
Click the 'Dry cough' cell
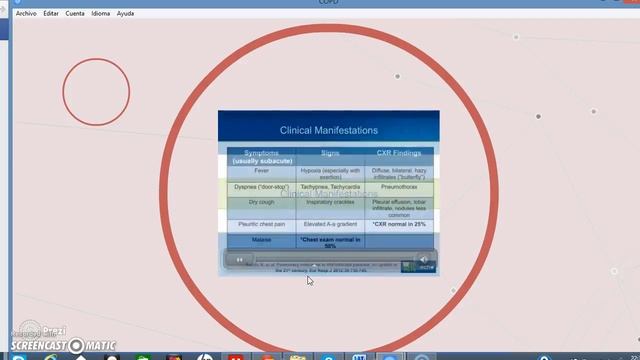coord(262,208)
